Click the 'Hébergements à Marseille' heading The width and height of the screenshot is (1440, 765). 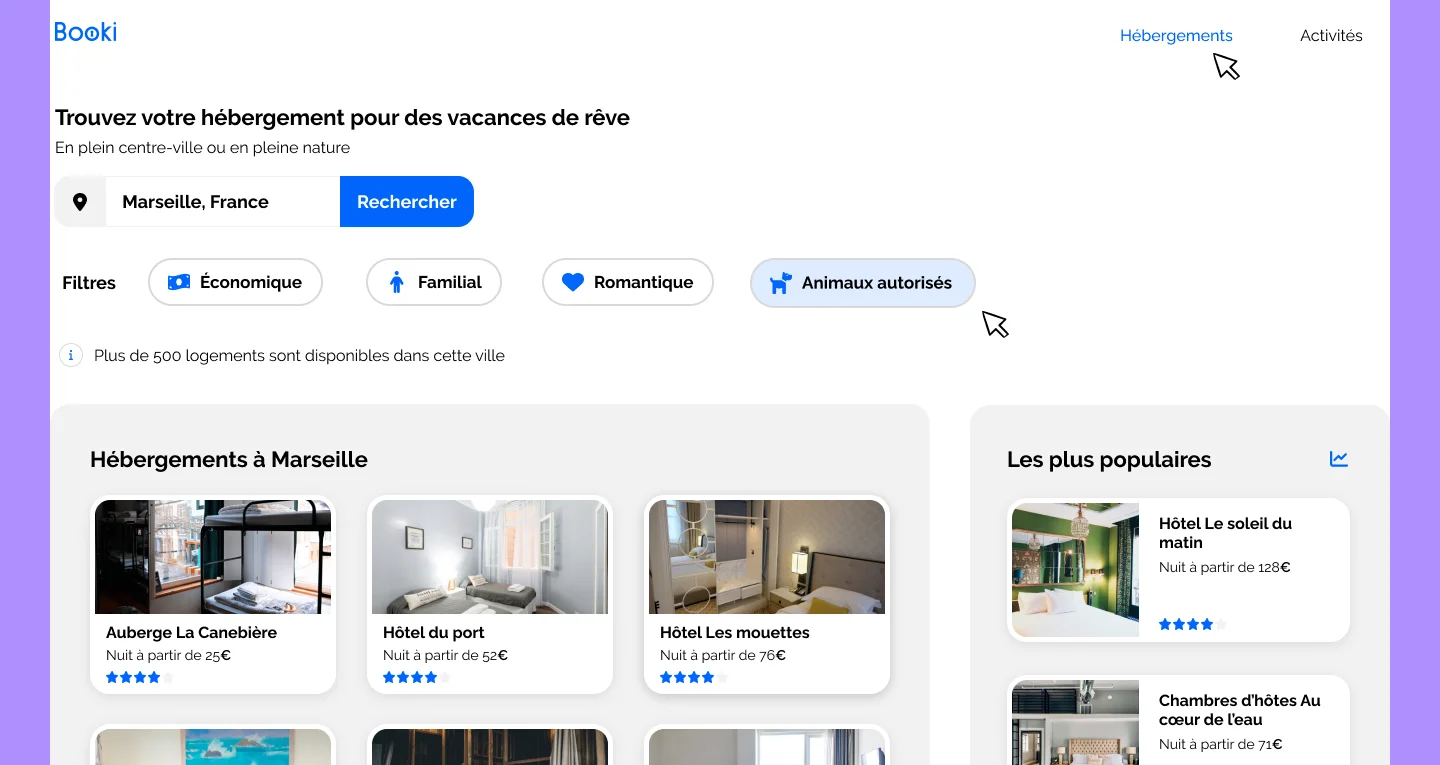click(x=229, y=460)
